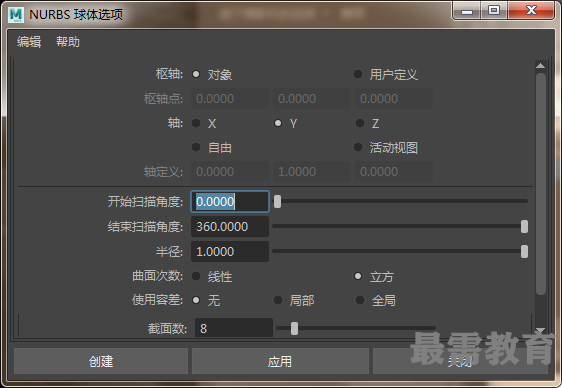Image resolution: width=562 pixels, height=388 pixels.
Task: Set use tolerance to 局部
Action: [x=278, y=300]
